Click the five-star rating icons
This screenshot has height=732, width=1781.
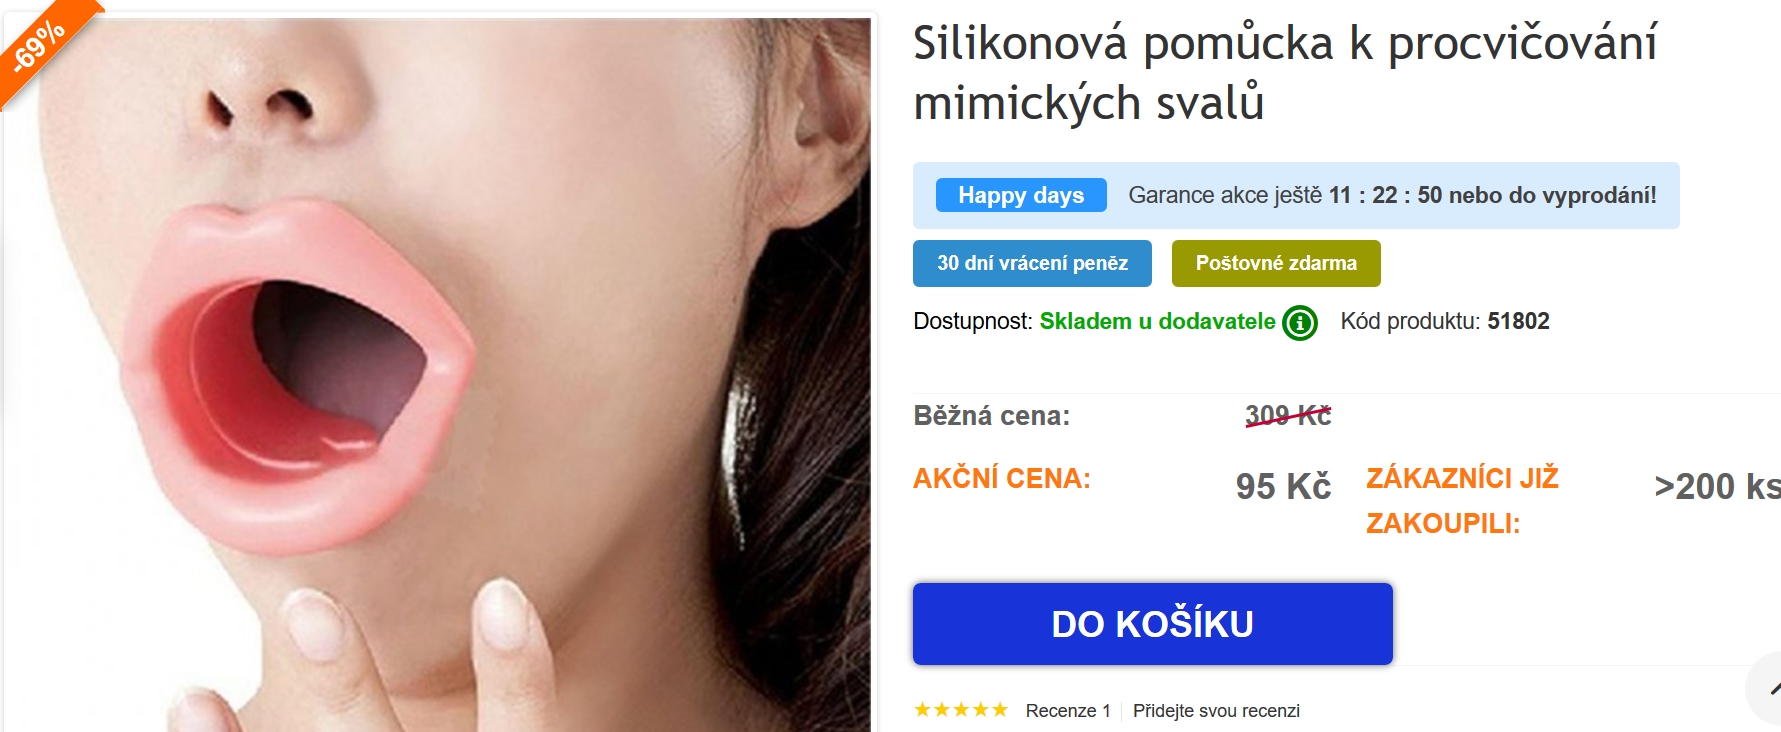961,710
